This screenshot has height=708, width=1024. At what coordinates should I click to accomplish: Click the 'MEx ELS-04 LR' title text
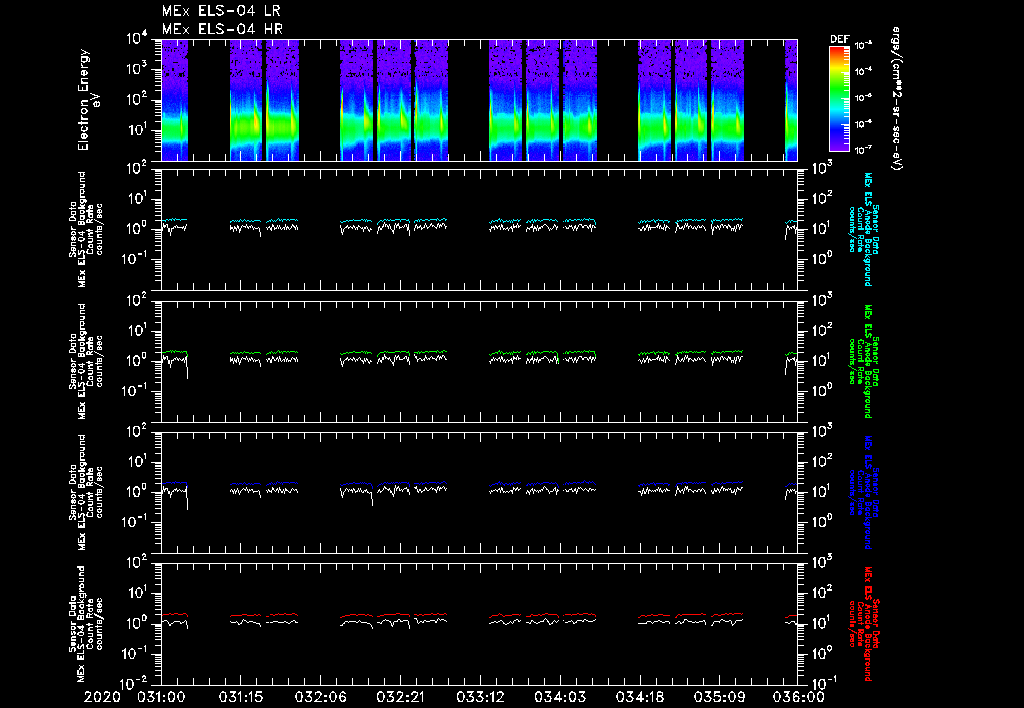(221, 11)
